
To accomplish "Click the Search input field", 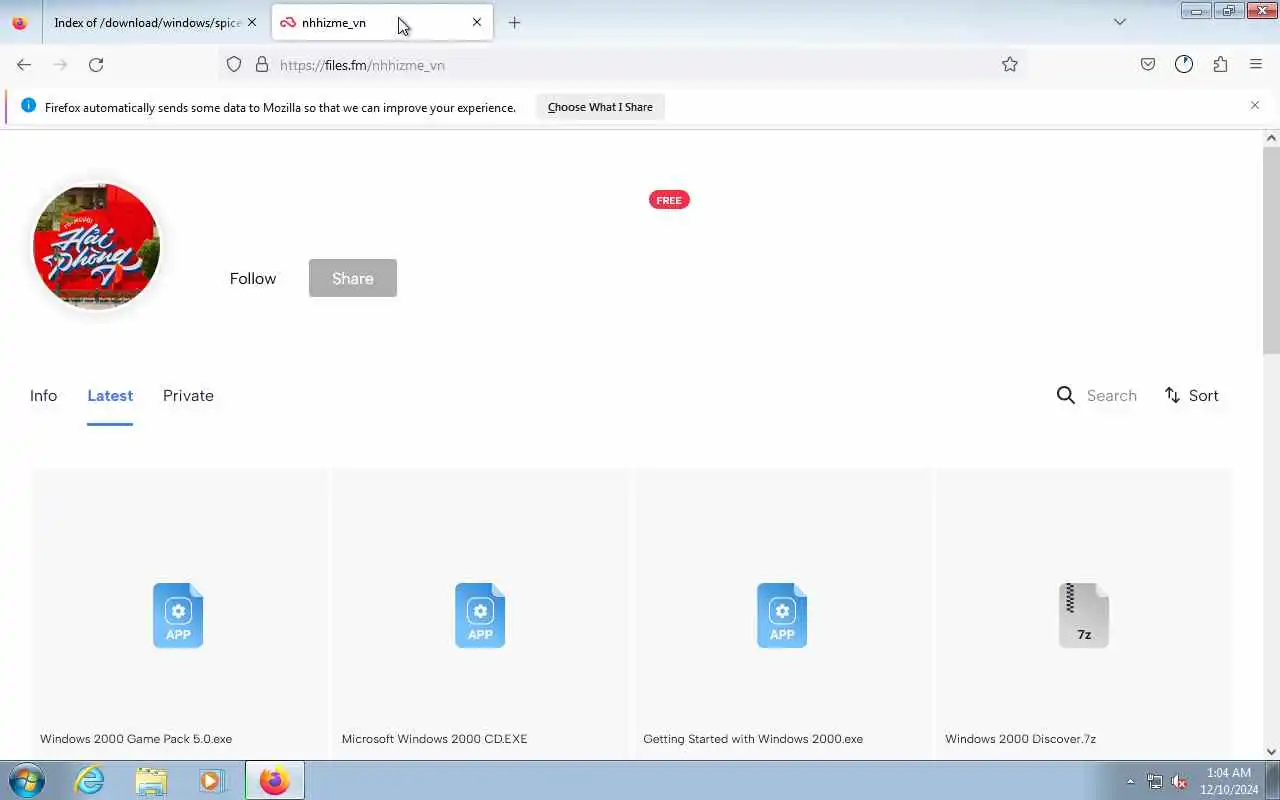I will [x=1112, y=396].
